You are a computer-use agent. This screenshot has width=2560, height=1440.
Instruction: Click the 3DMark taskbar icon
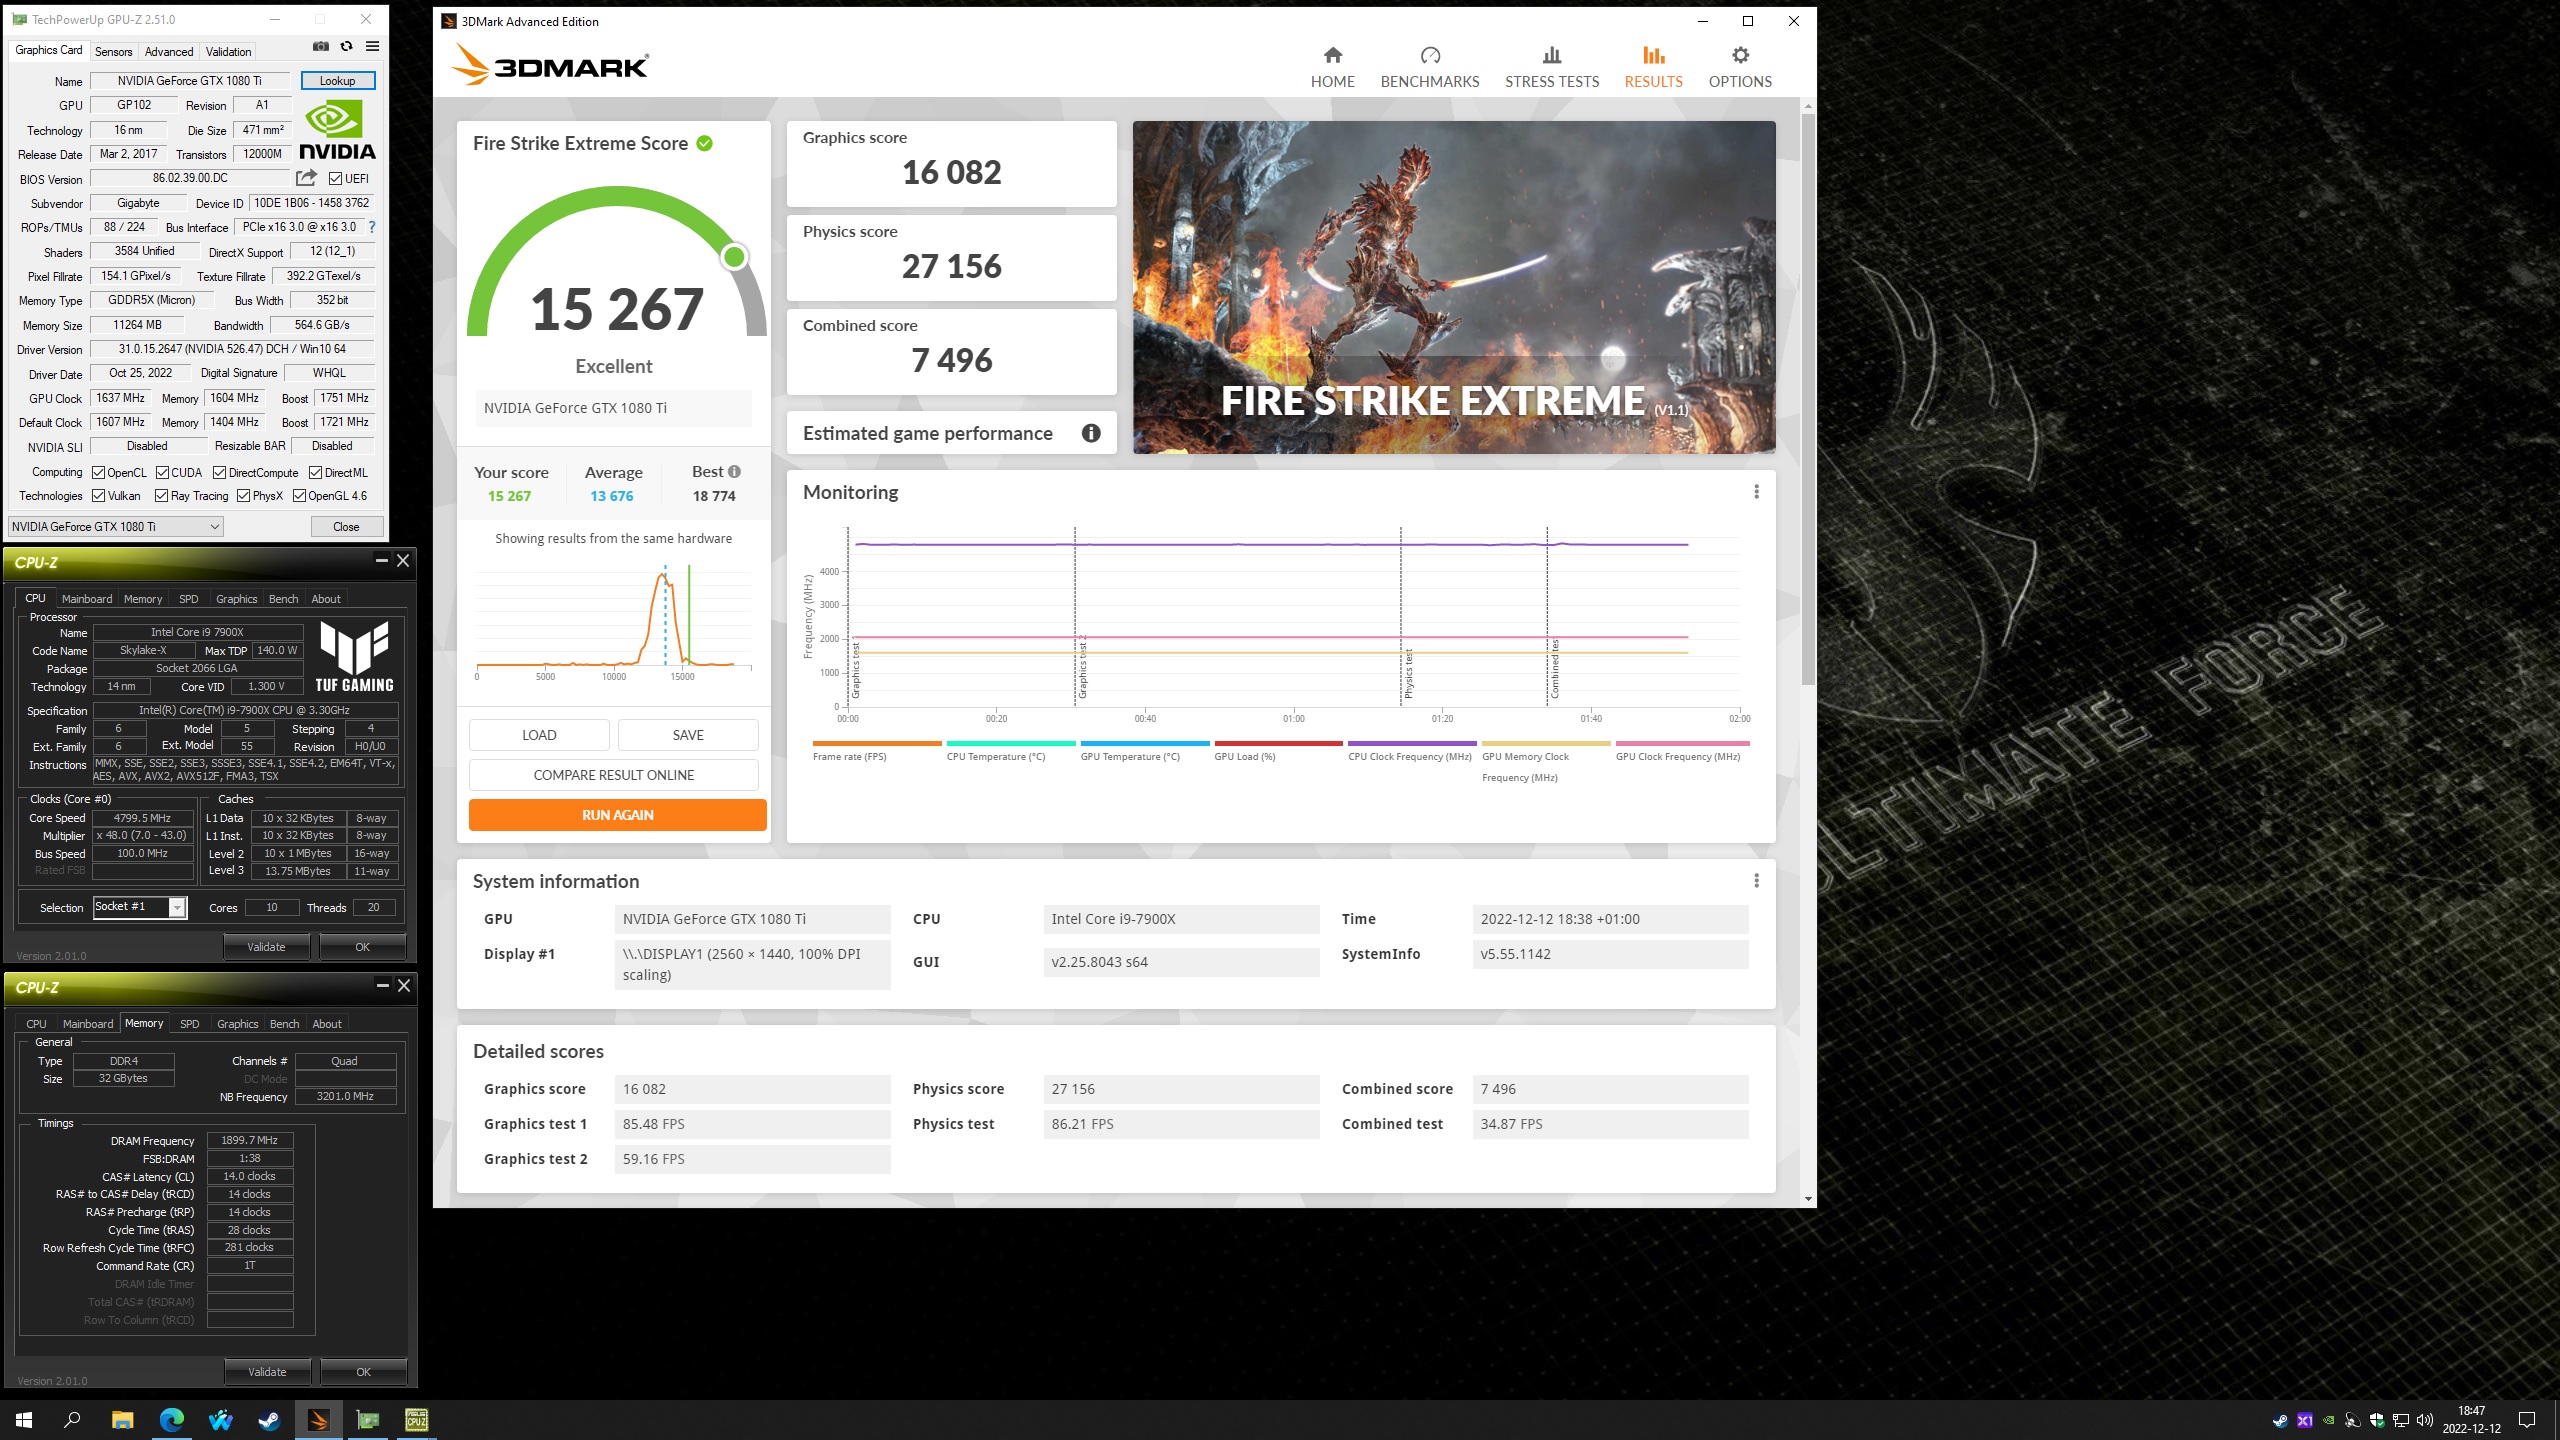[x=318, y=1419]
